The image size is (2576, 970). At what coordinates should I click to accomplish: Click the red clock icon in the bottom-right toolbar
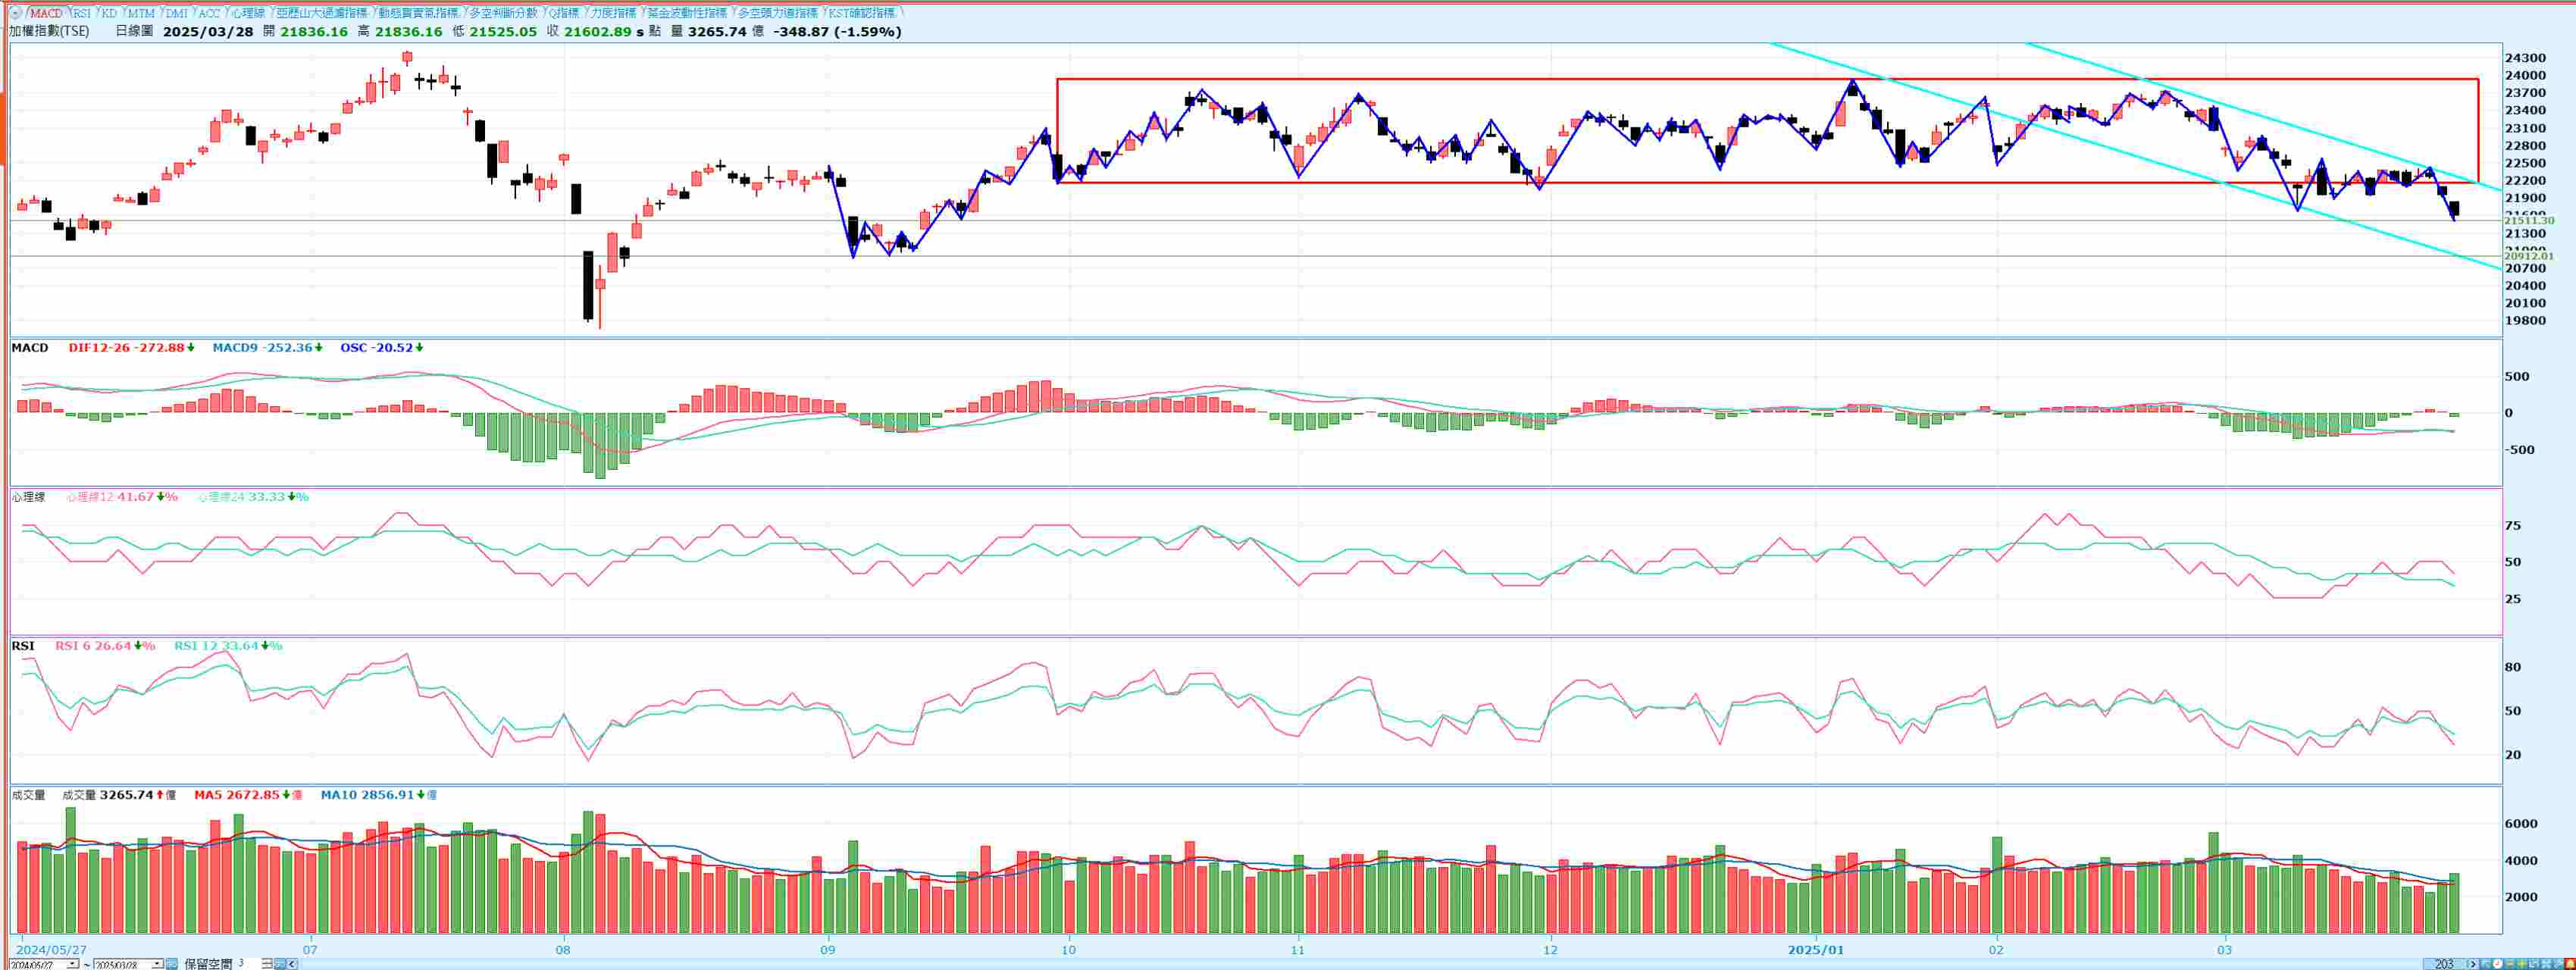click(x=2498, y=964)
